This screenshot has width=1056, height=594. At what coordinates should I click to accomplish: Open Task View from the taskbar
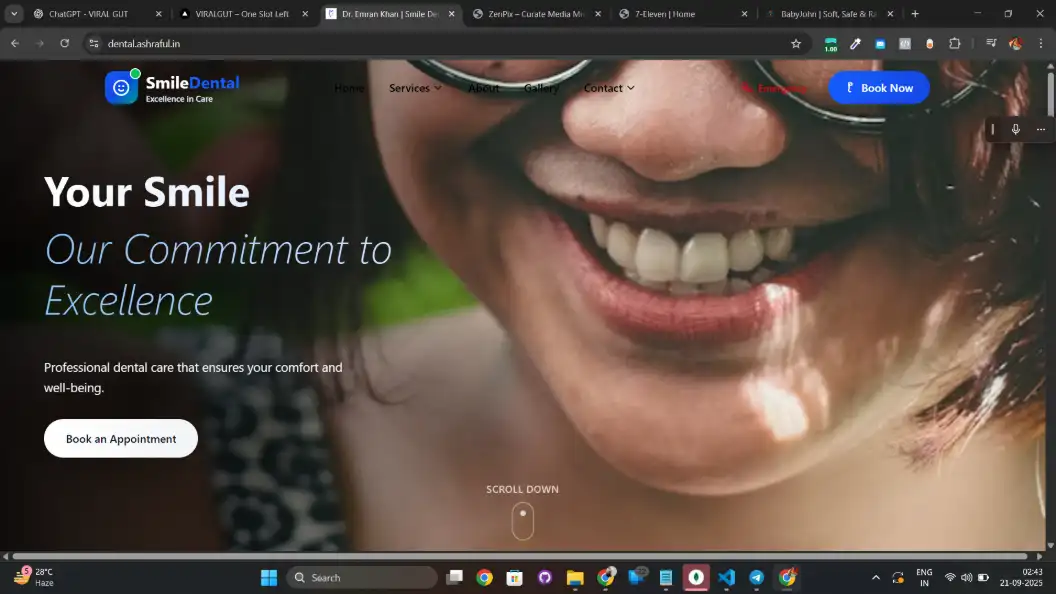click(455, 578)
